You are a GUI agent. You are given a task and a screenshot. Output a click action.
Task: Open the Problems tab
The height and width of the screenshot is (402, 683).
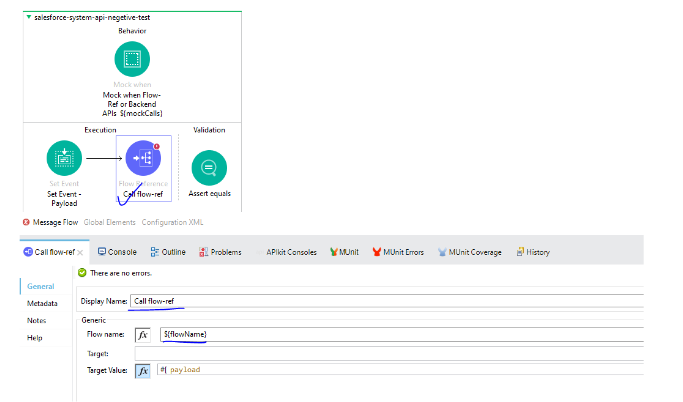click(220, 252)
